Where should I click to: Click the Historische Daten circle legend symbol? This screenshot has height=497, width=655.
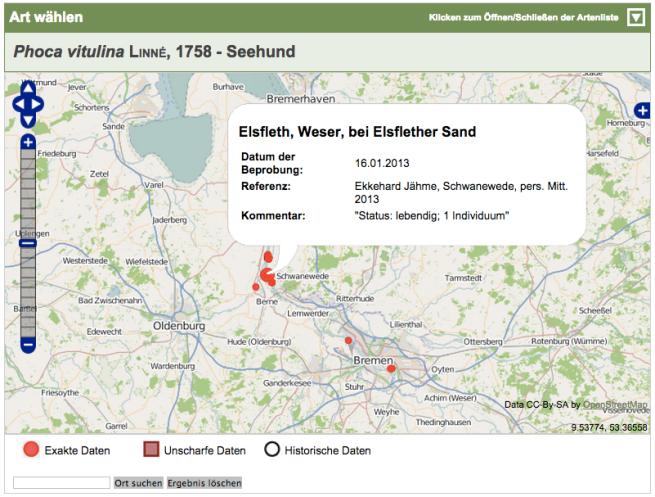tap(271, 450)
